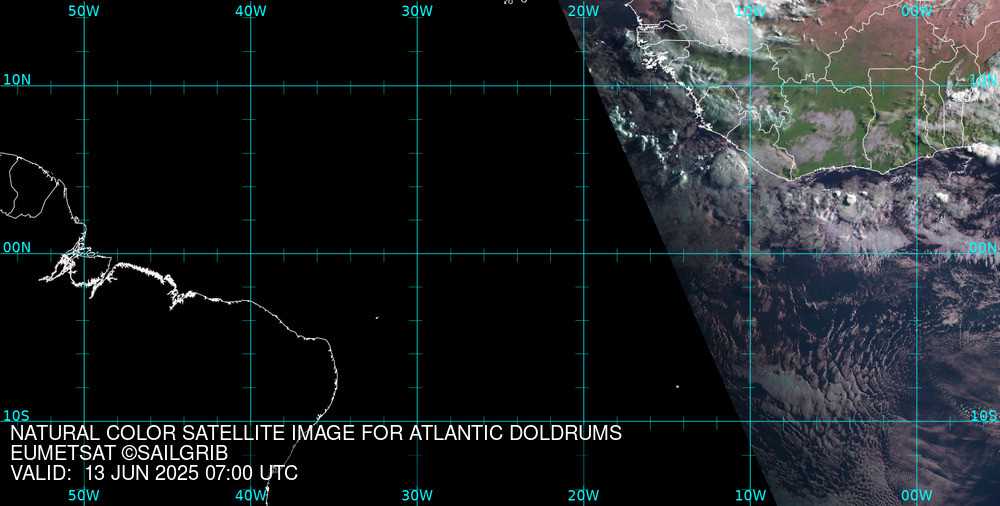Click the 10S latitude label on the left edge
The width and height of the screenshot is (1000, 506).
tap(17, 416)
